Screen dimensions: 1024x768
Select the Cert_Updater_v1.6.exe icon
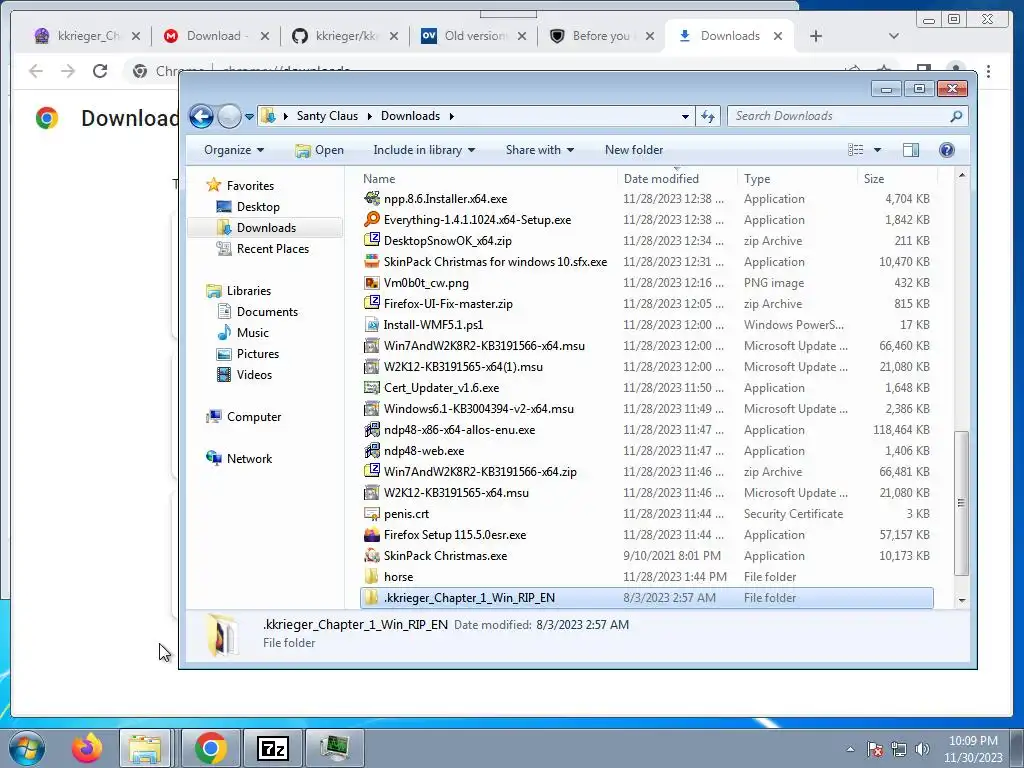point(372,388)
